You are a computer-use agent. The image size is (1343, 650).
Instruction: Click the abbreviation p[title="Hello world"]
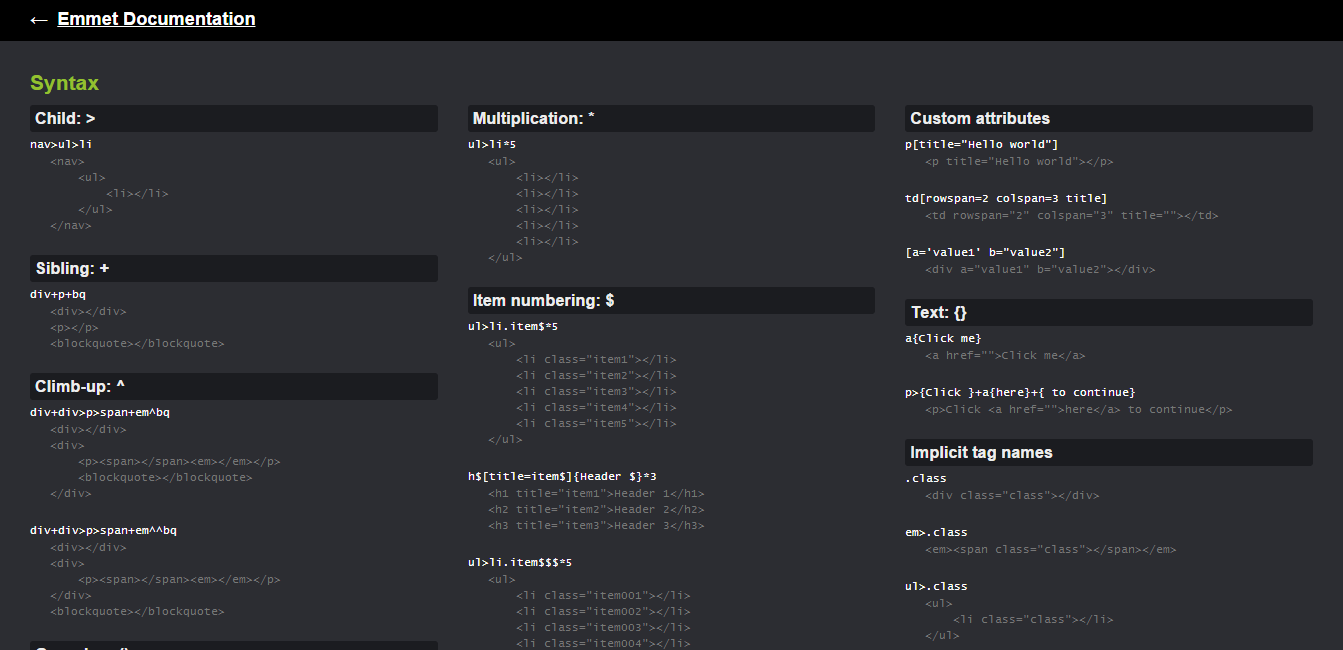pos(982,144)
